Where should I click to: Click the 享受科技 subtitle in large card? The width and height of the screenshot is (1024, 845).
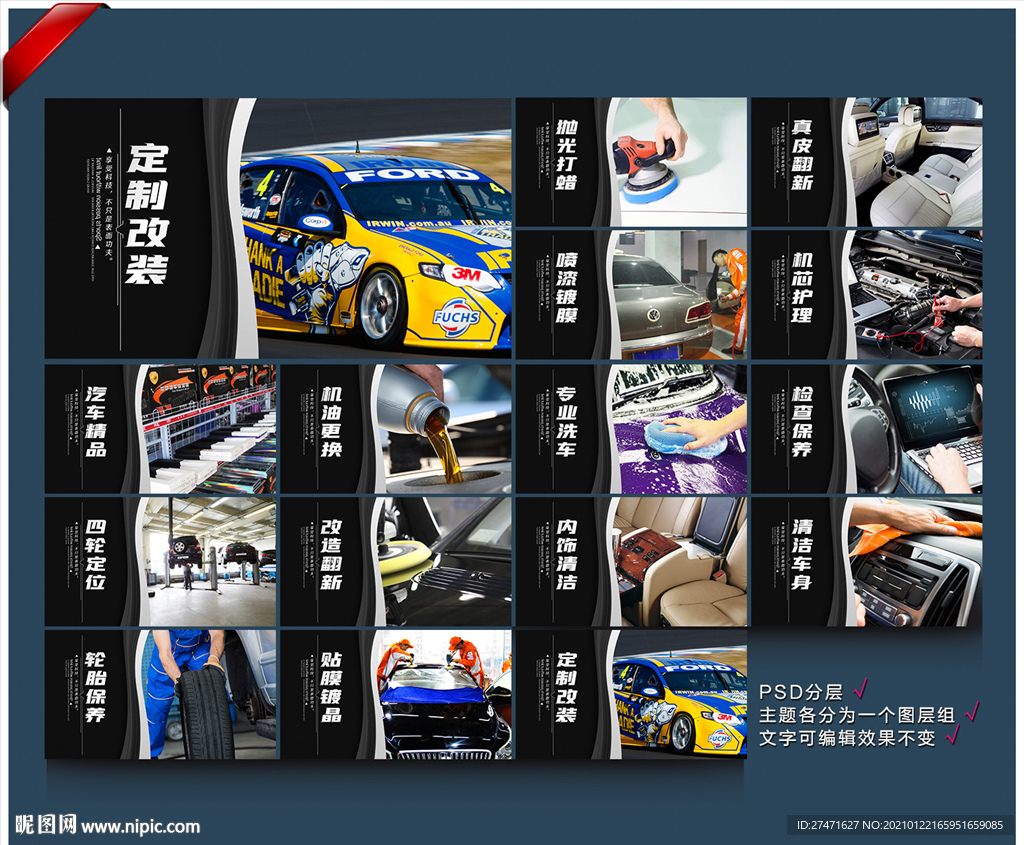tap(108, 206)
